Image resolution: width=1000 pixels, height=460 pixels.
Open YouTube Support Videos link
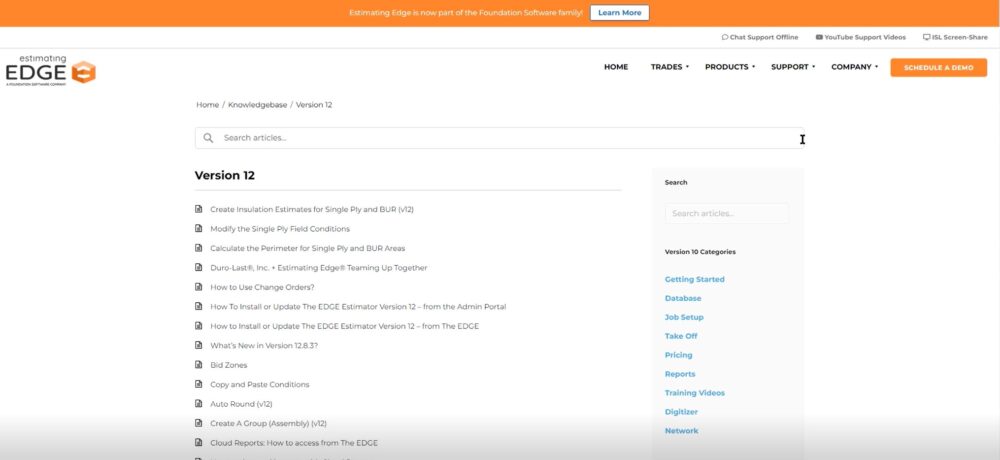pos(860,37)
